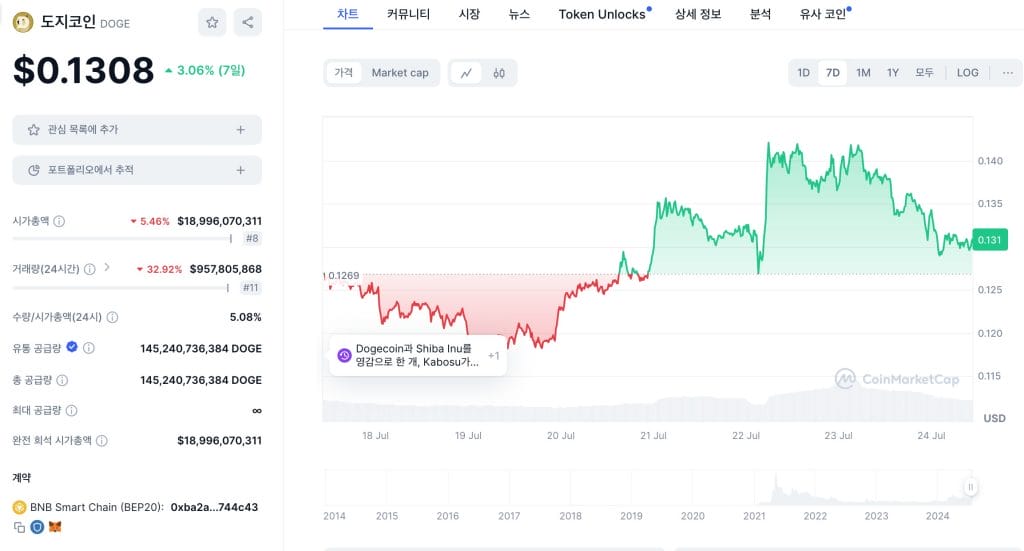This screenshot has height=551, width=1024.
Task: Click 포트폴리오에서 추적 button
Action: pyautogui.click(x=137, y=170)
